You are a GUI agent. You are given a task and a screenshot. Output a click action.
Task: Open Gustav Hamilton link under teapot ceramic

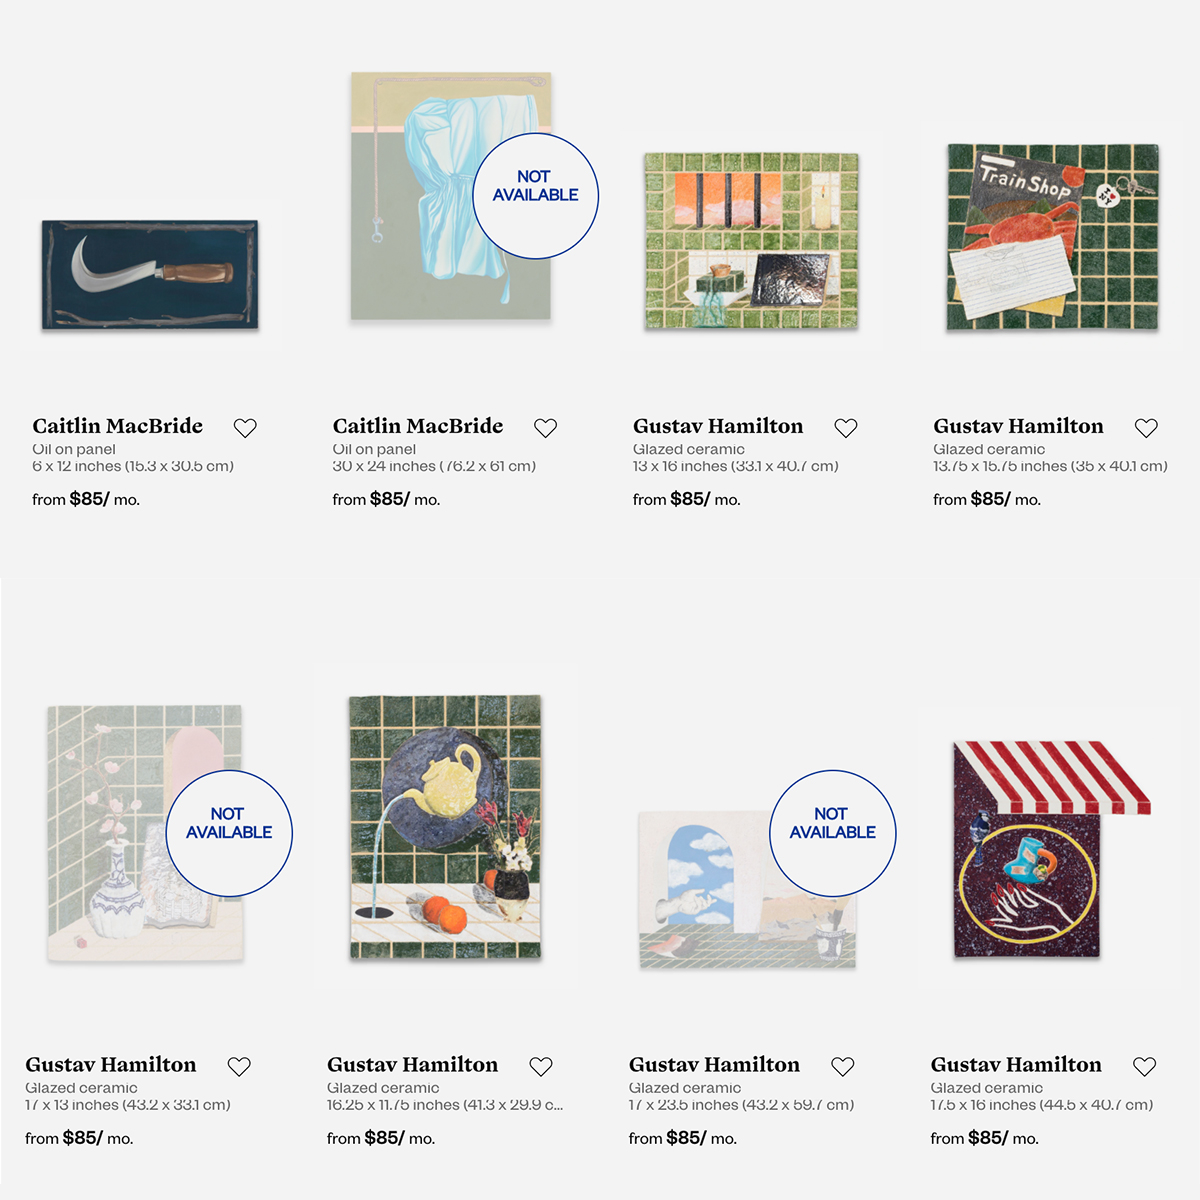click(412, 1065)
